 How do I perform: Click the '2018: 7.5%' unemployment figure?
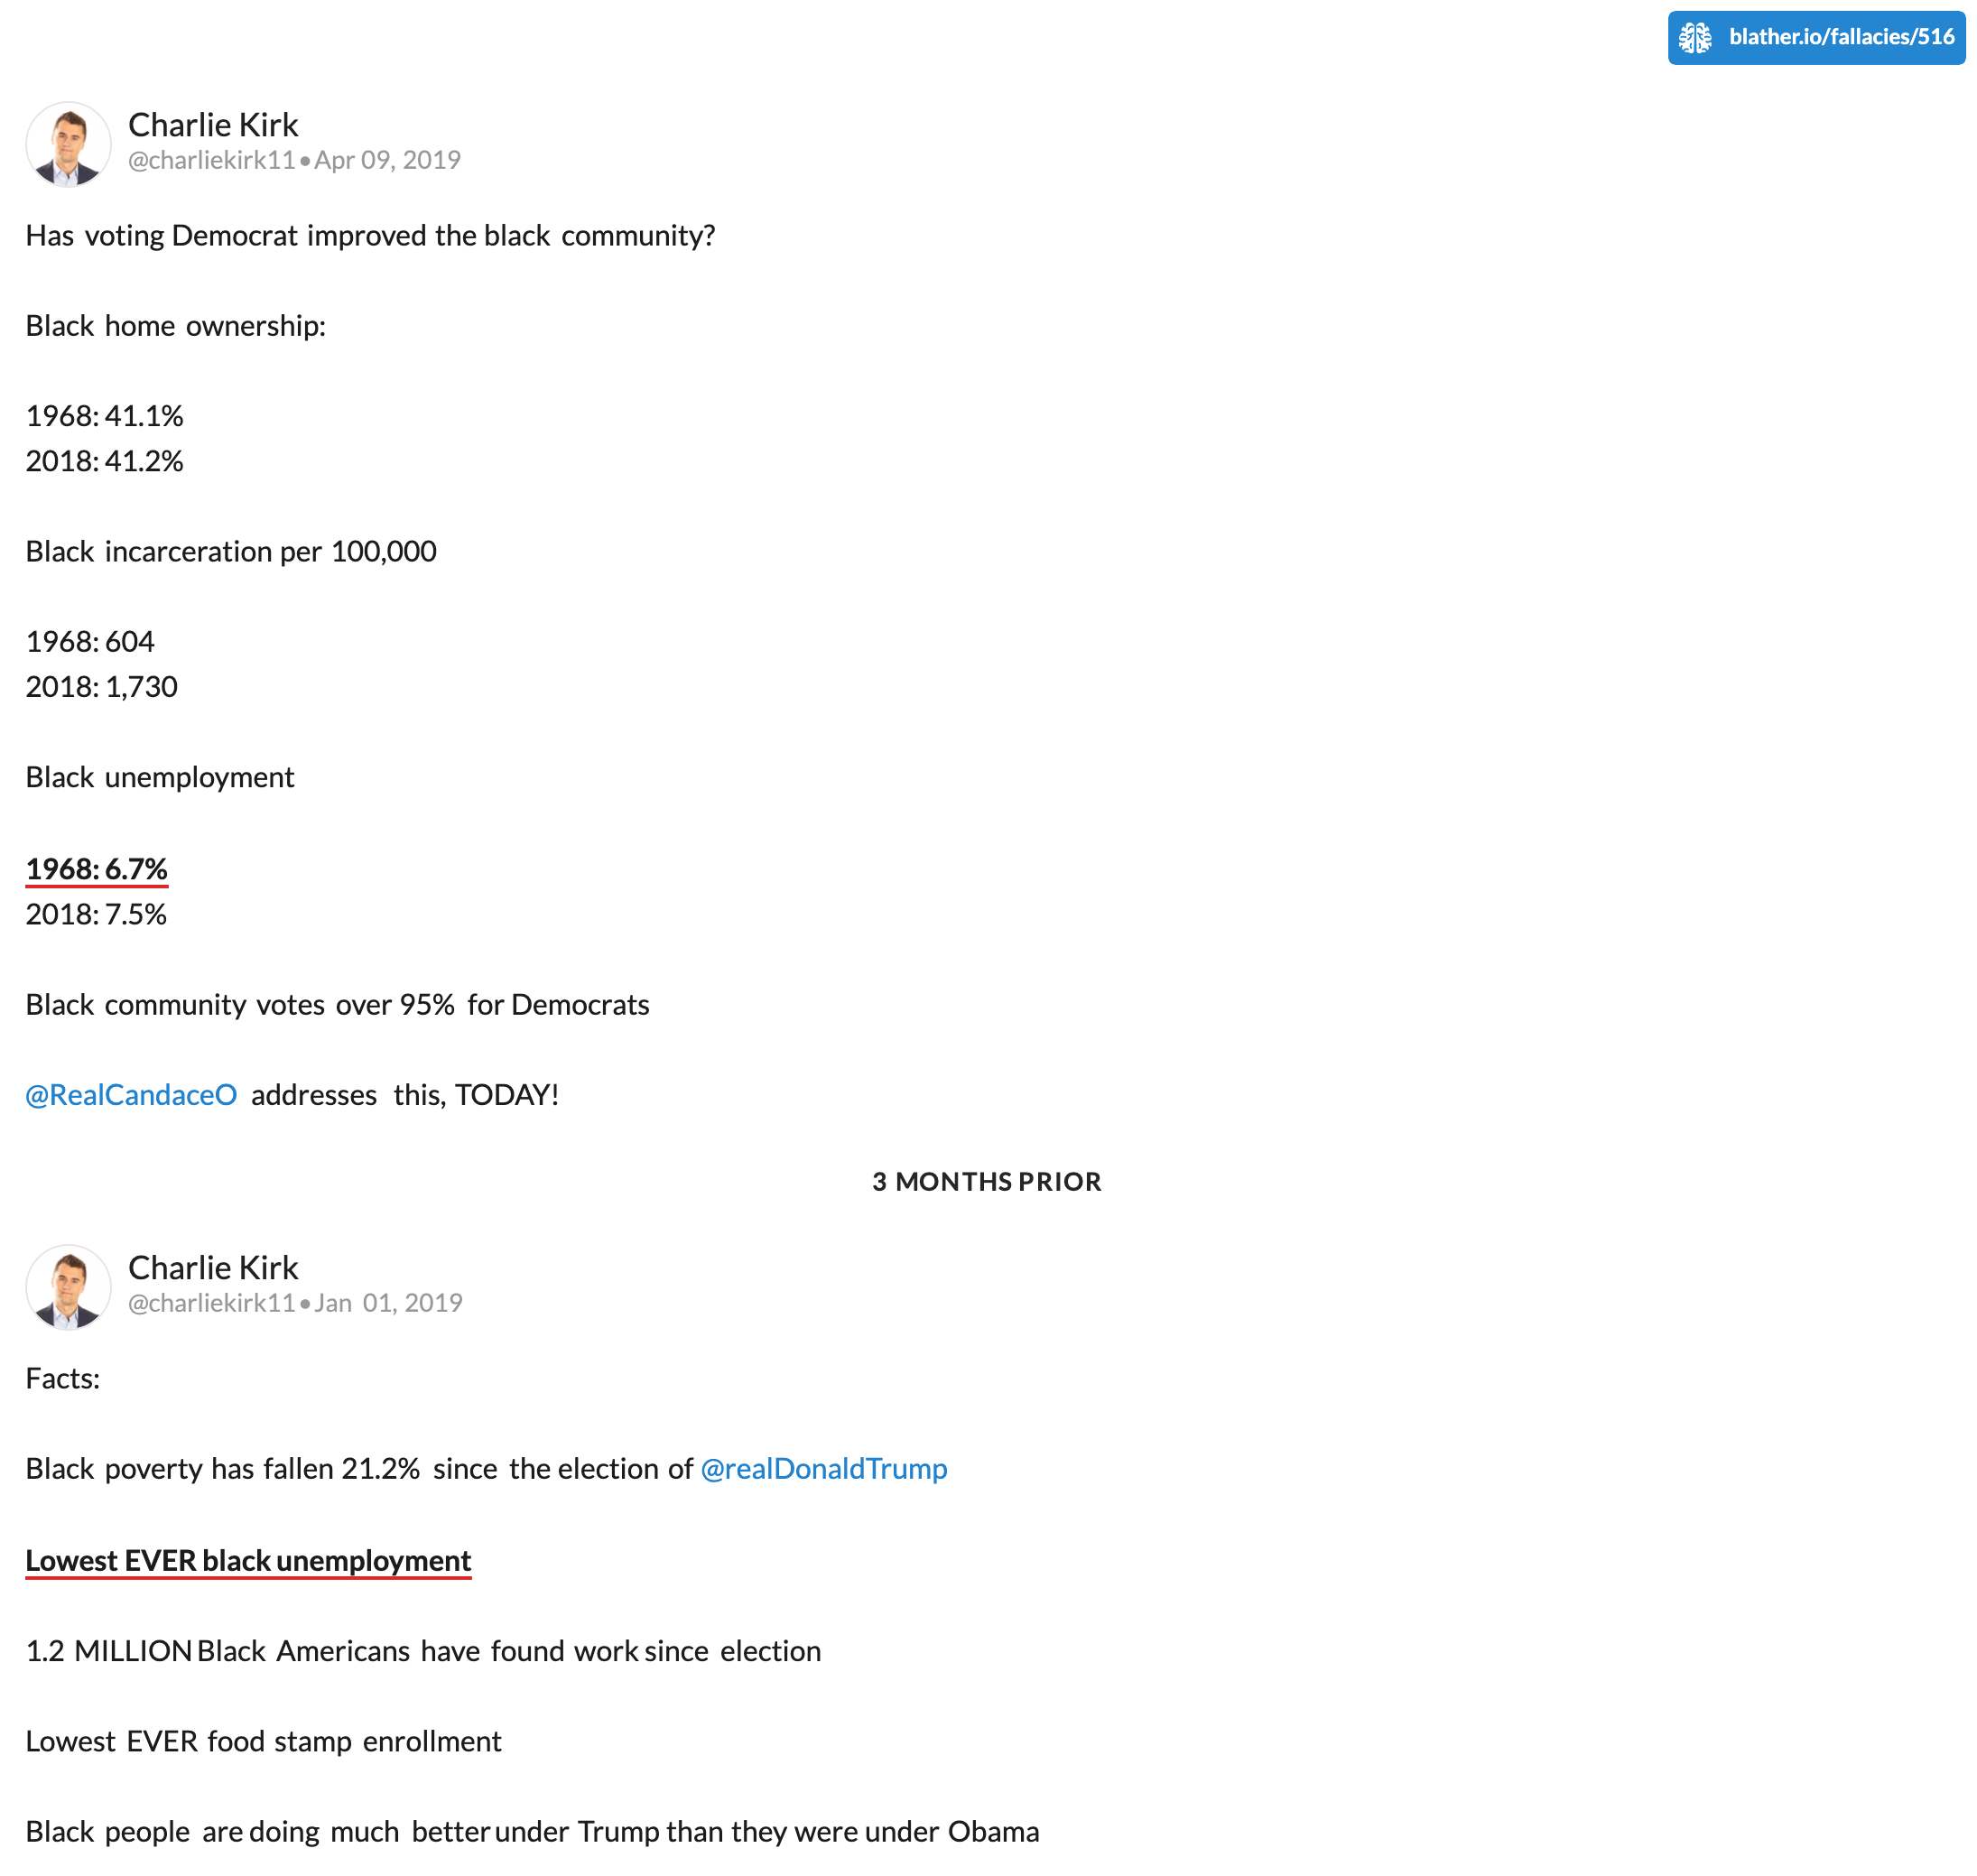[x=96, y=914]
